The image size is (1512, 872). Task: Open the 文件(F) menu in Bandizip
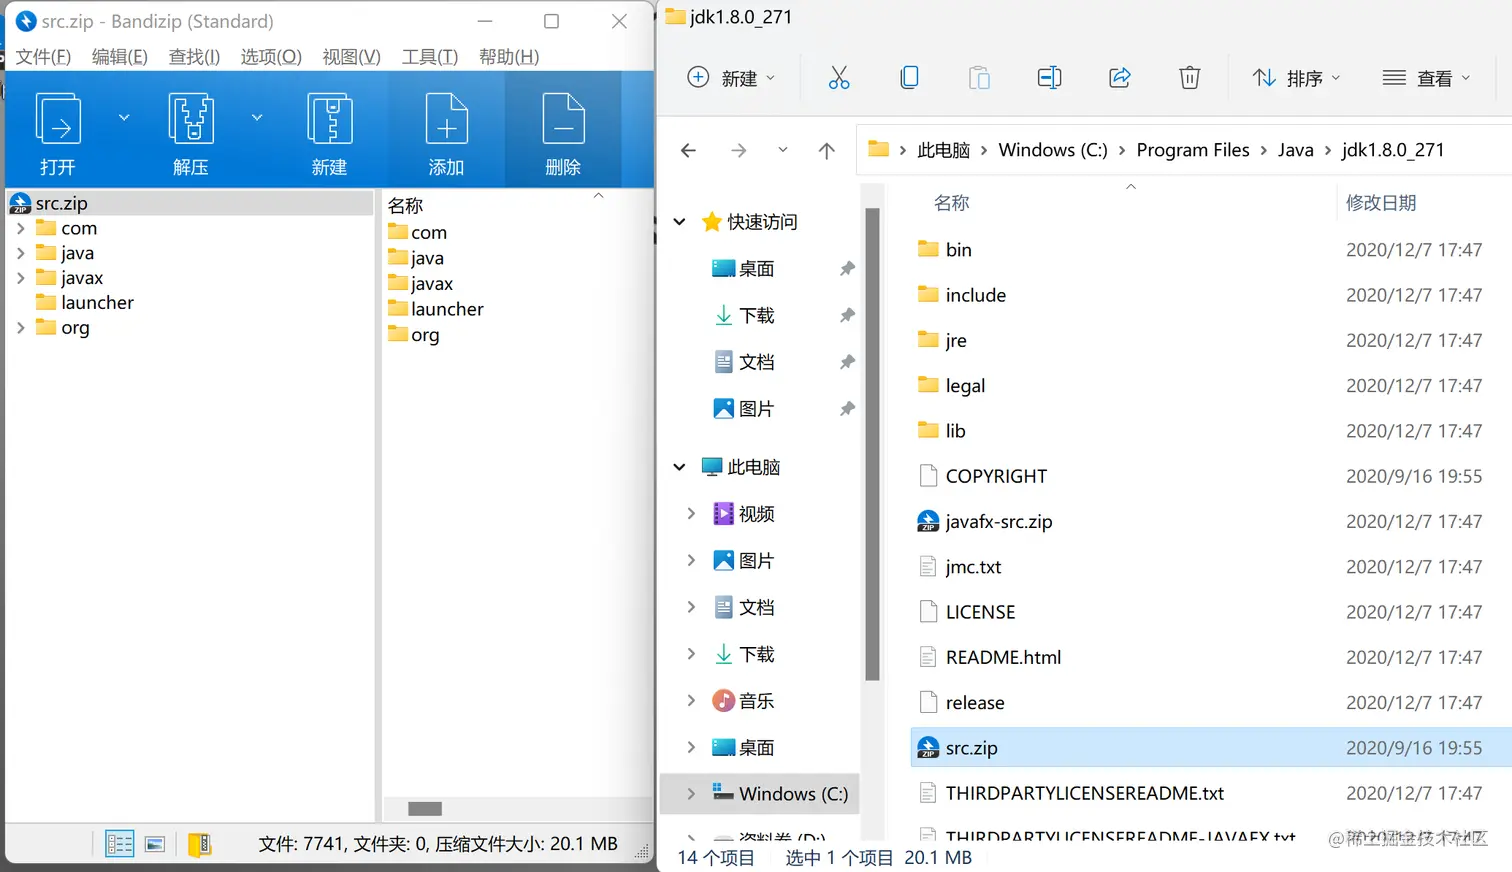(x=43, y=56)
